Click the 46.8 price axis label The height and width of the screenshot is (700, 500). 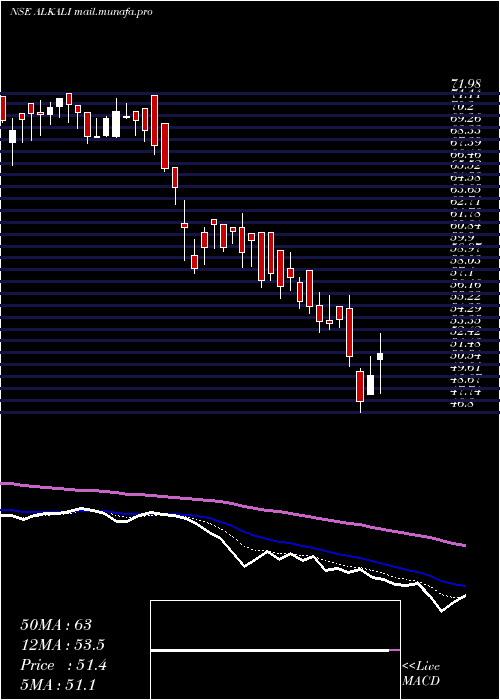(462, 404)
